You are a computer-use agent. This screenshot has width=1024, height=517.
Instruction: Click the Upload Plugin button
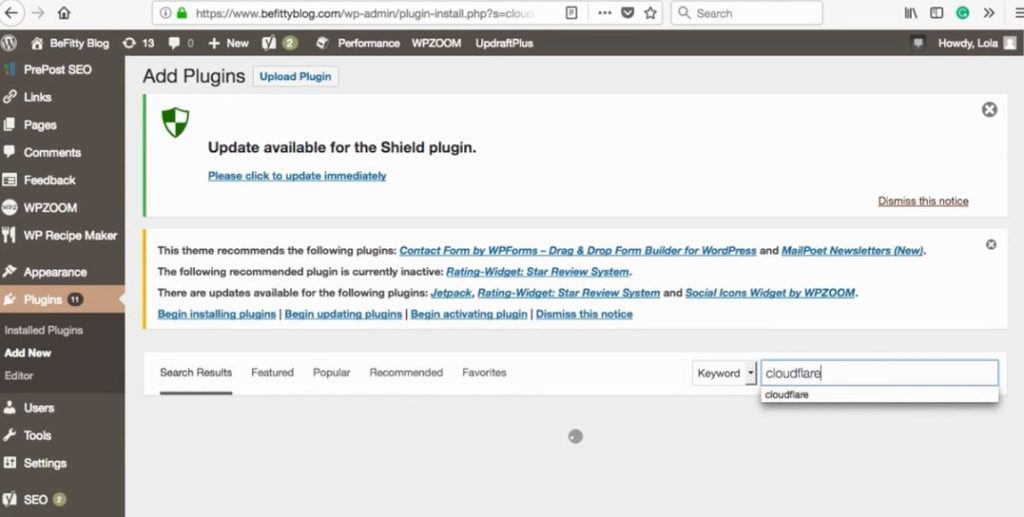coord(295,76)
